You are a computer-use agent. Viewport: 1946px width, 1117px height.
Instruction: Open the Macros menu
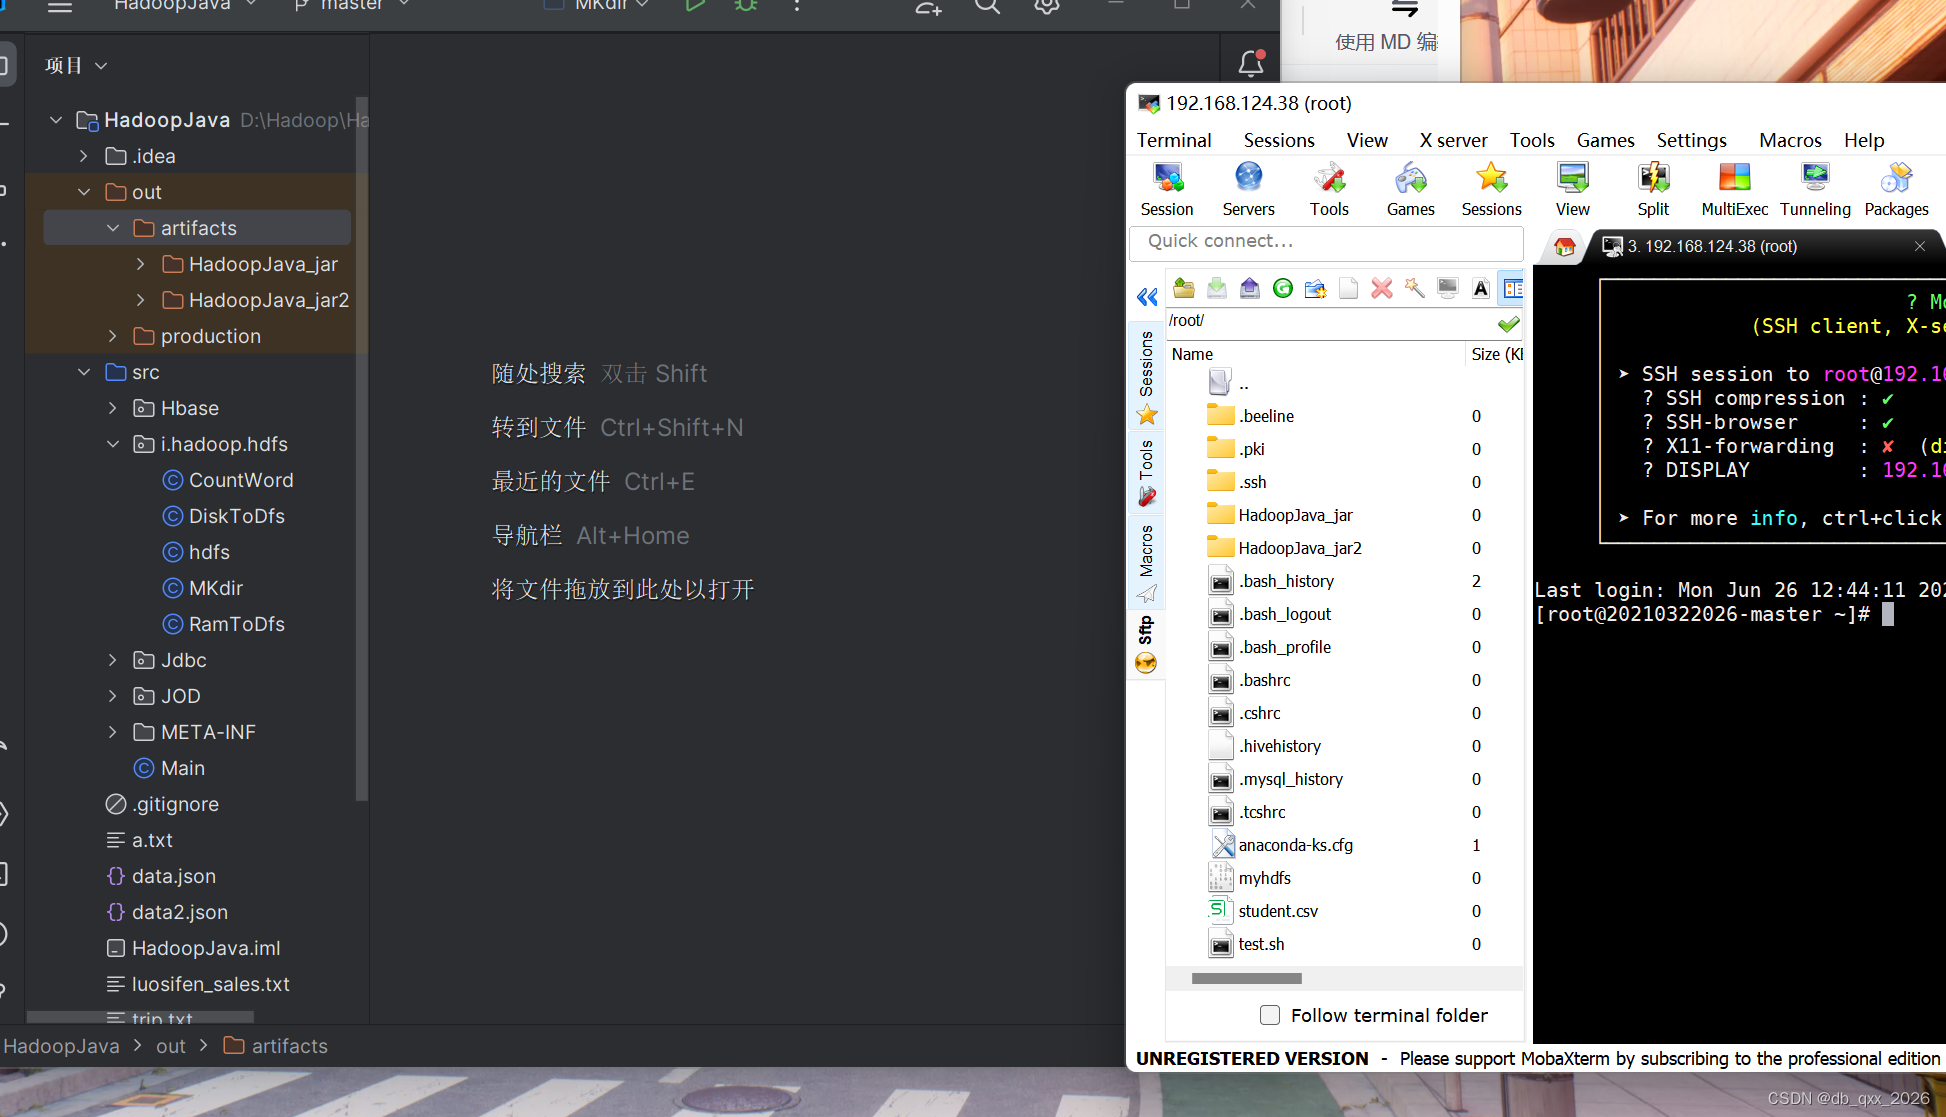tap(1789, 140)
